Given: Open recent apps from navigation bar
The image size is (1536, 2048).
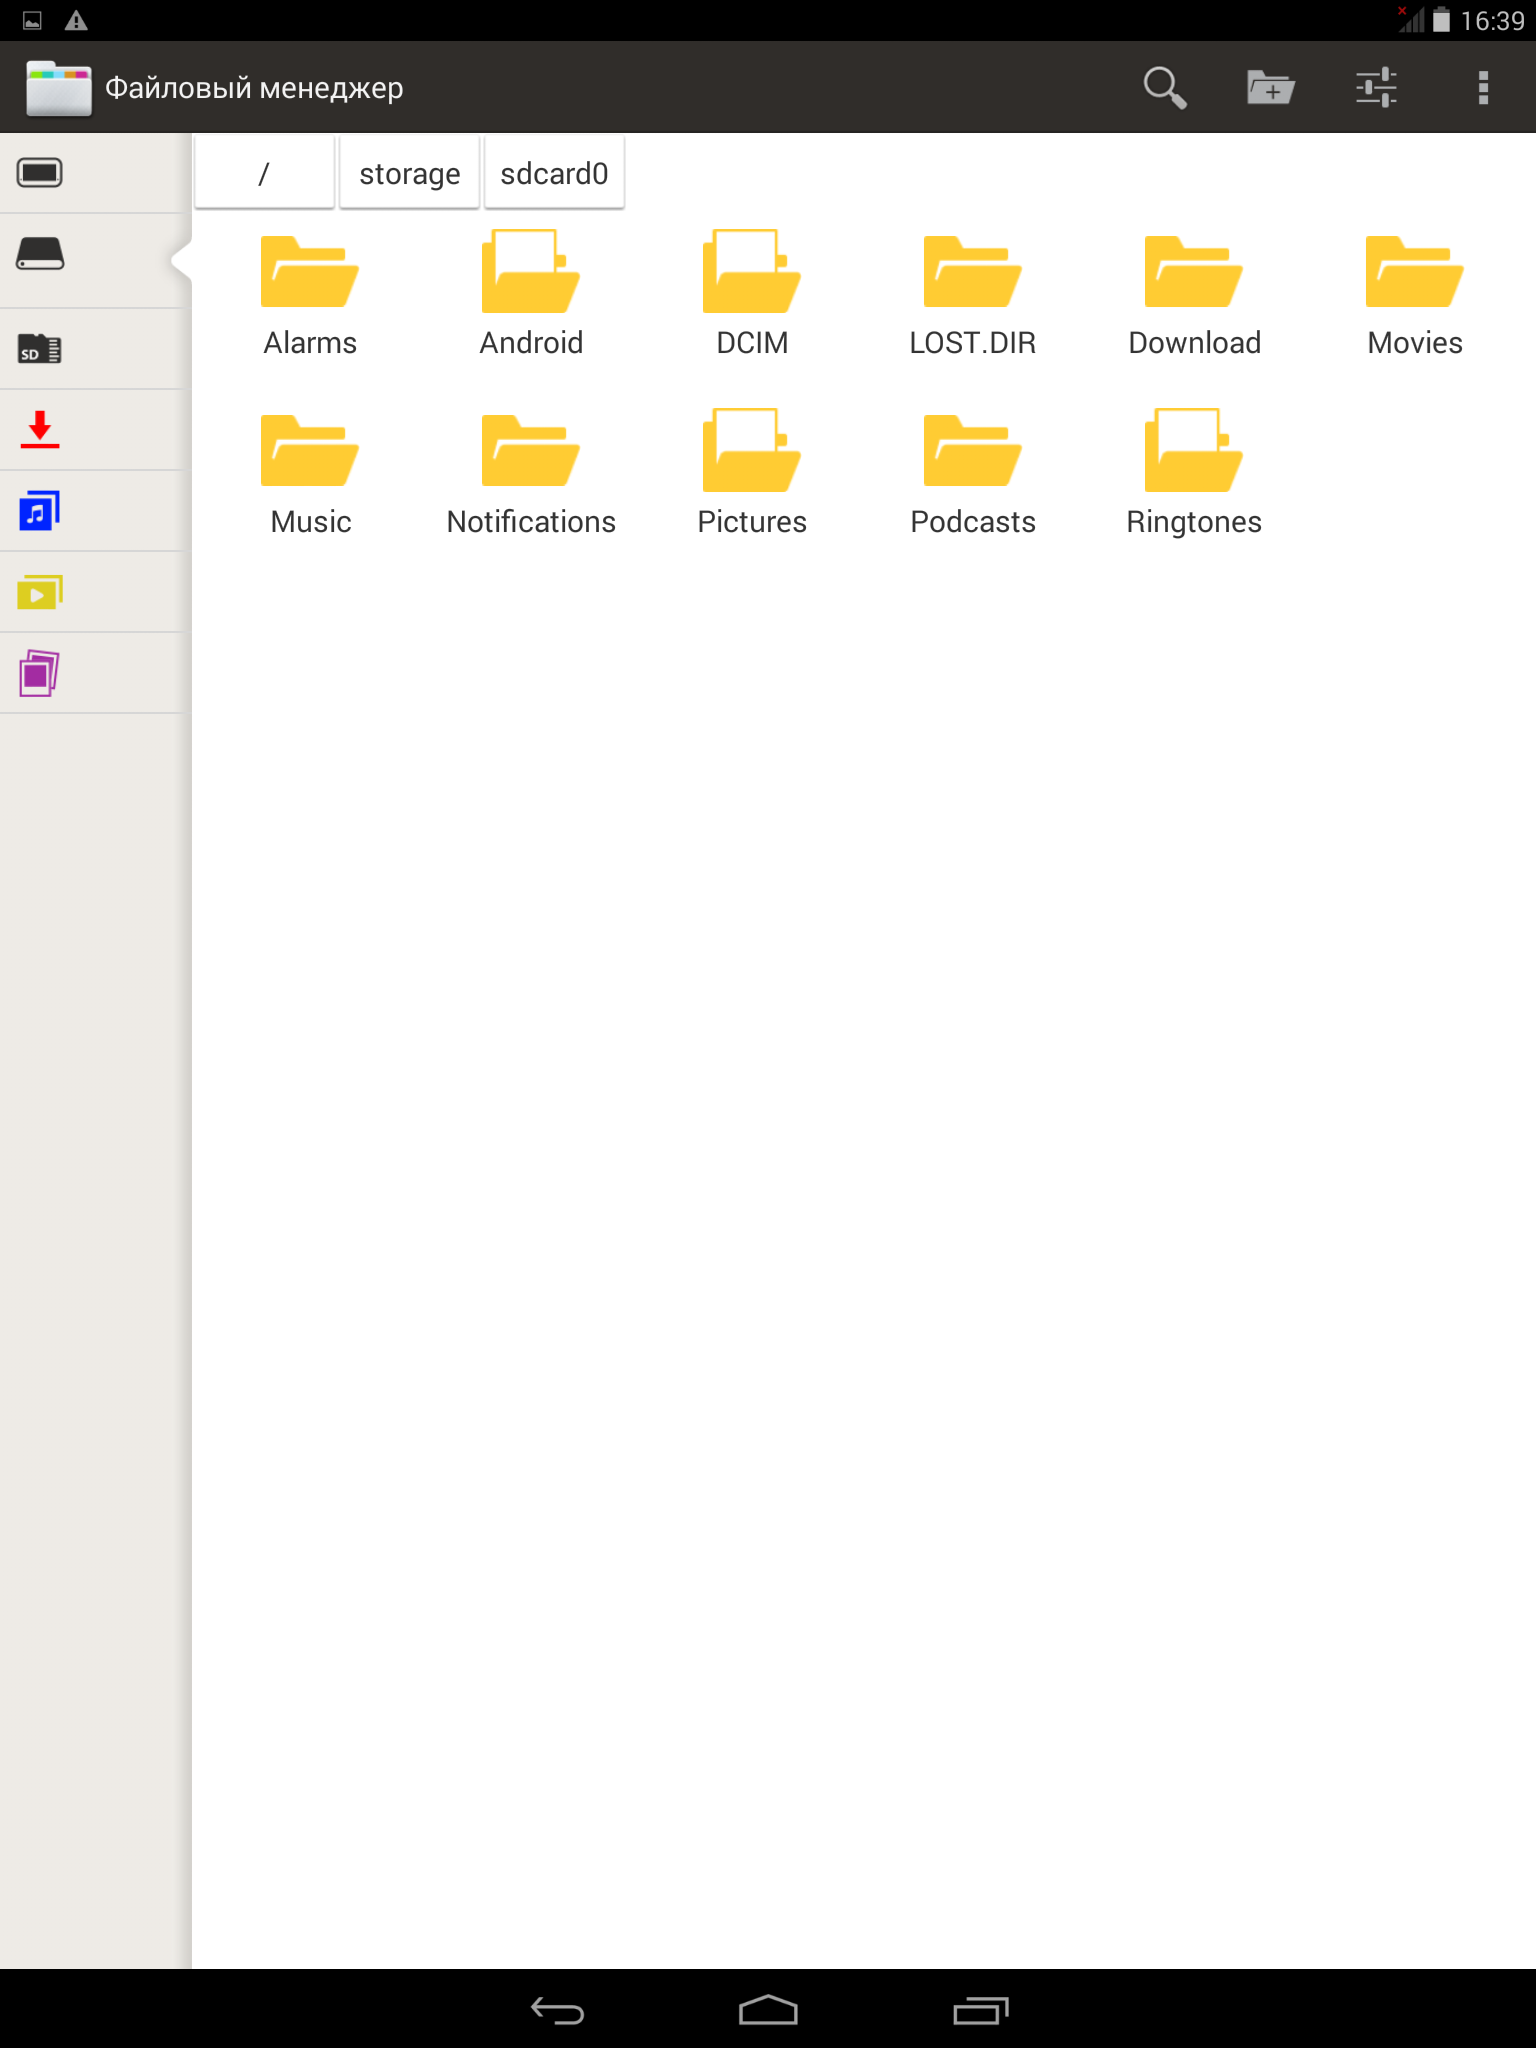Looking at the screenshot, I should [x=980, y=2010].
